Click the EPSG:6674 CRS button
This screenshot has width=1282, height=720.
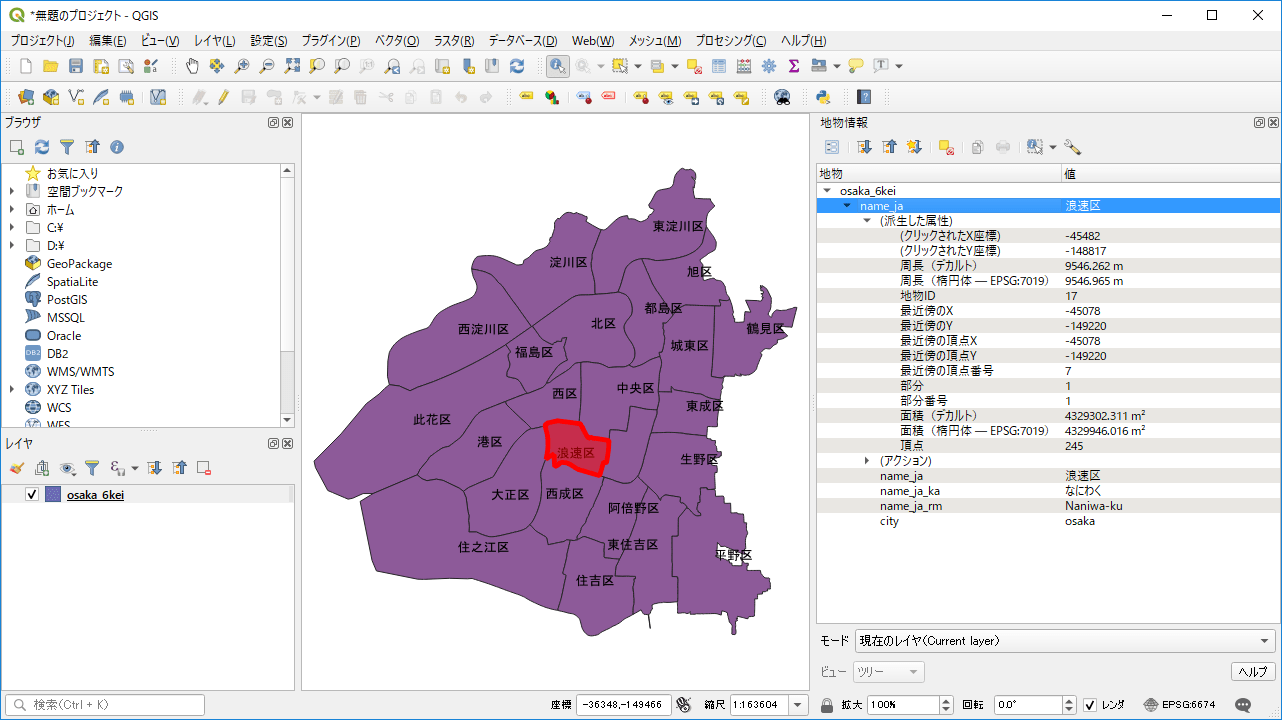pos(1179,705)
